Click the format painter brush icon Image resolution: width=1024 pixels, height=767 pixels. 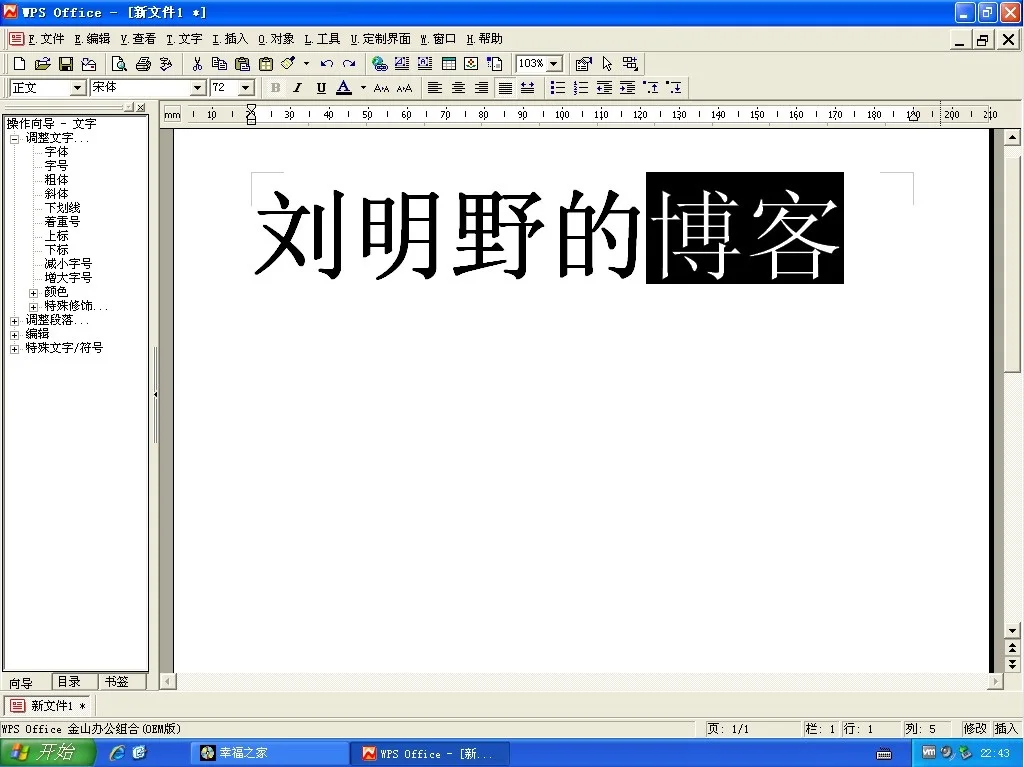point(288,63)
